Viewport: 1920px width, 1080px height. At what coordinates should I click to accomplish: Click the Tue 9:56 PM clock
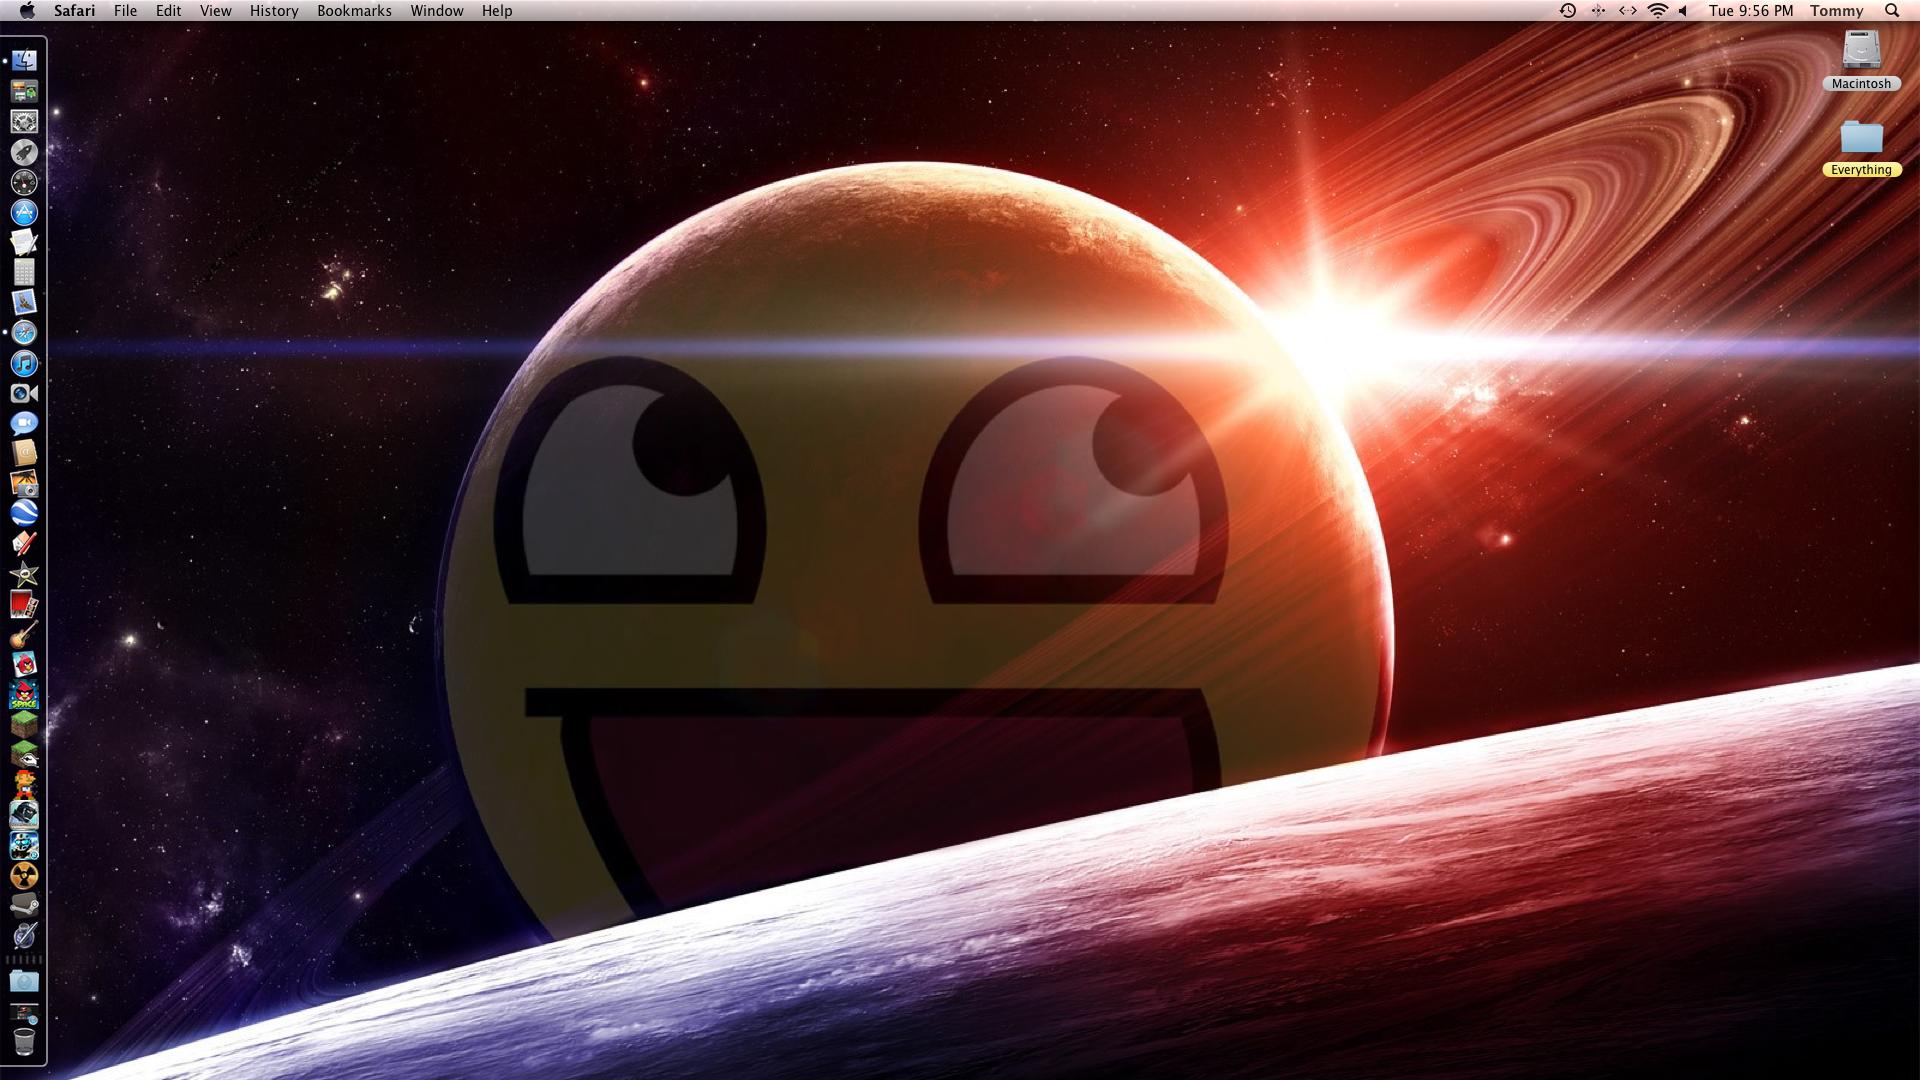pos(1751,10)
